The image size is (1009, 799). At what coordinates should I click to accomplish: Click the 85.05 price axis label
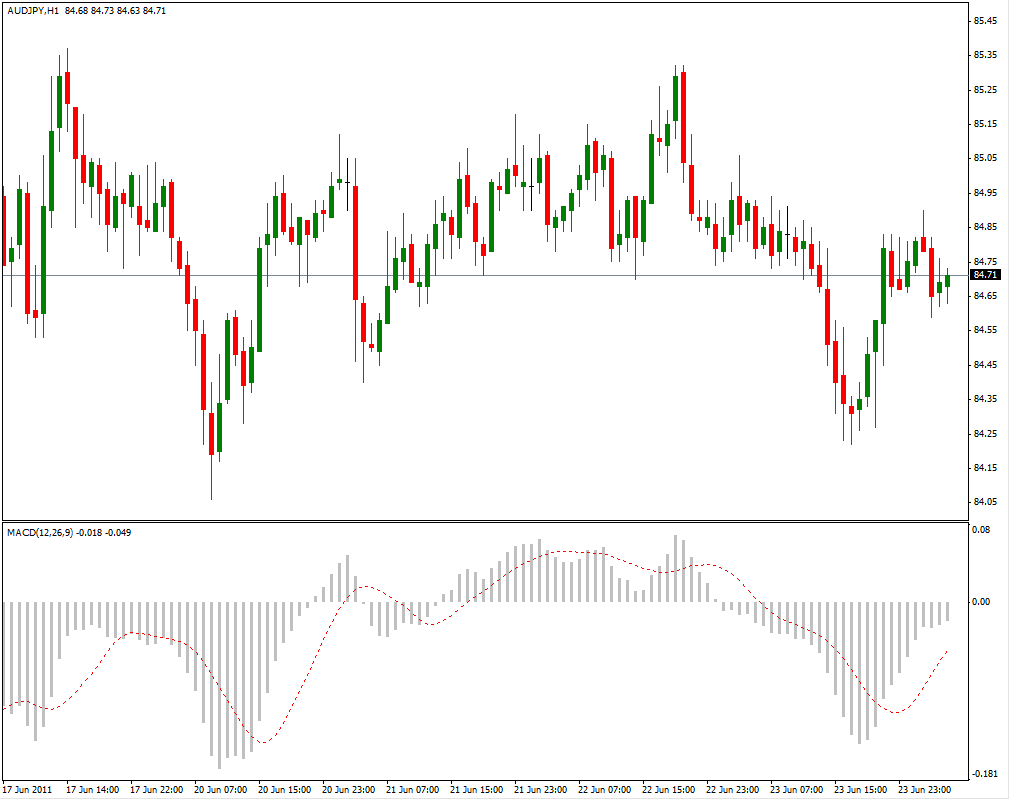point(985,158)
